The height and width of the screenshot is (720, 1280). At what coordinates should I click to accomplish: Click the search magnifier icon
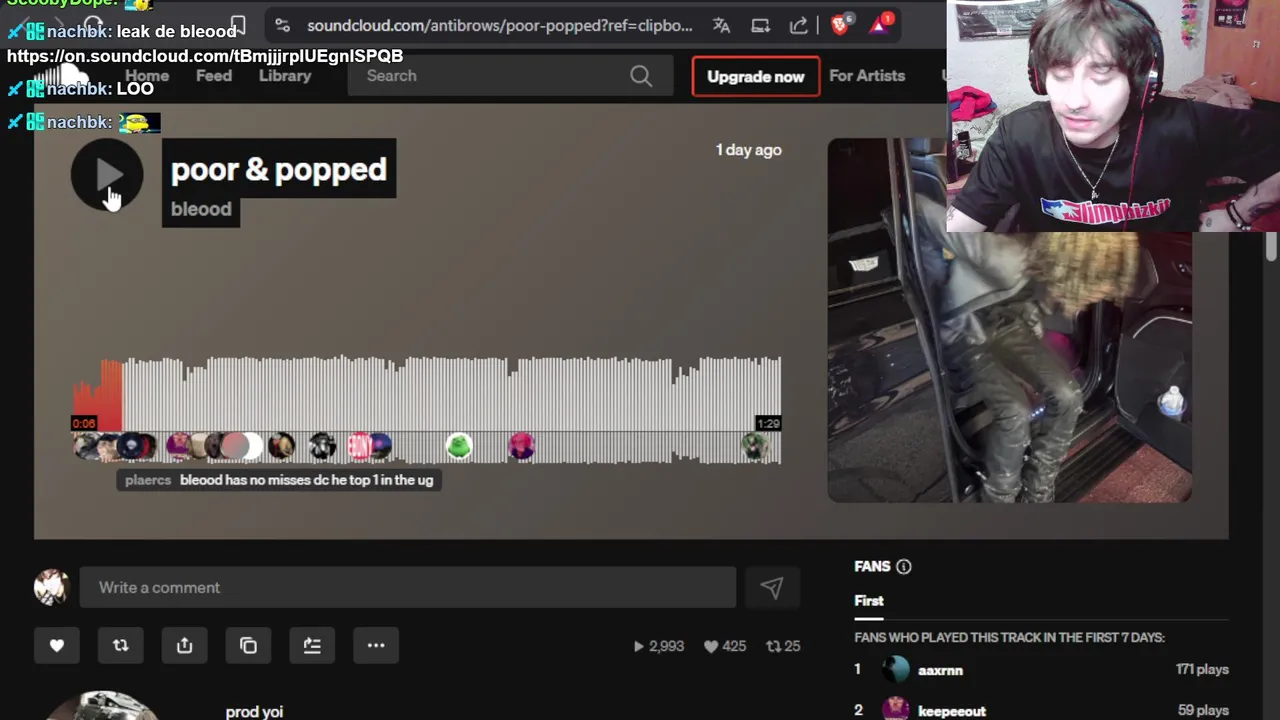(x=641, y=76)
